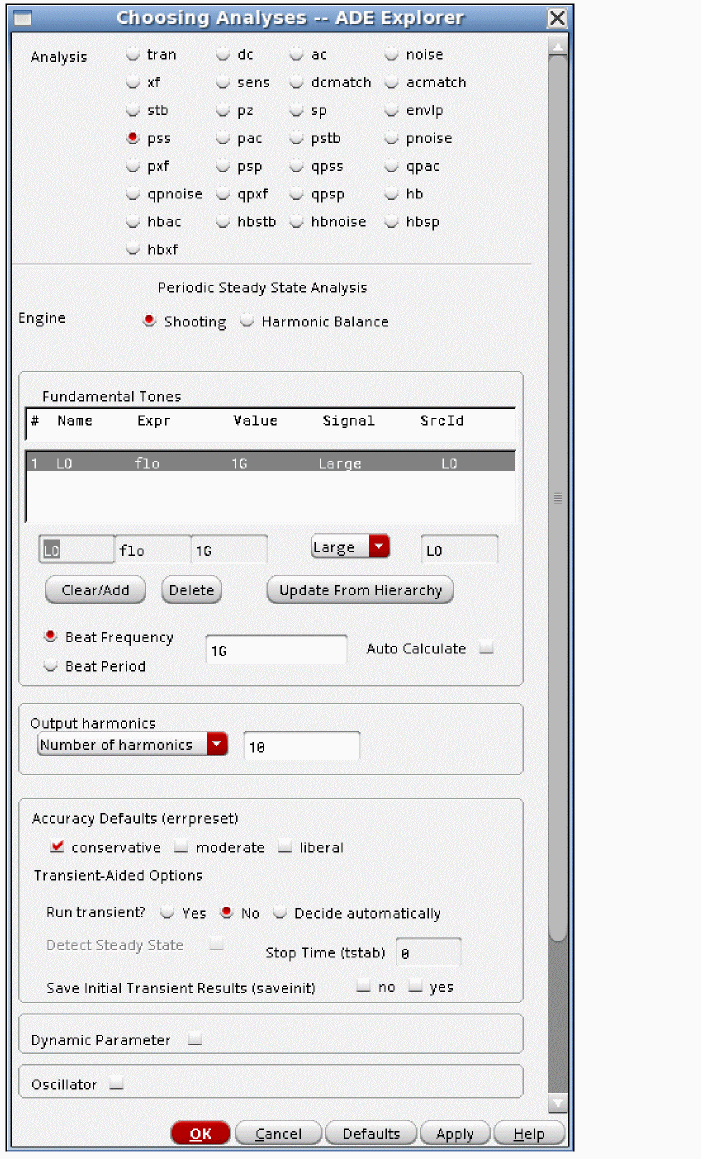
Task: Select the acmatch analysis
Action: pos(392,82)
